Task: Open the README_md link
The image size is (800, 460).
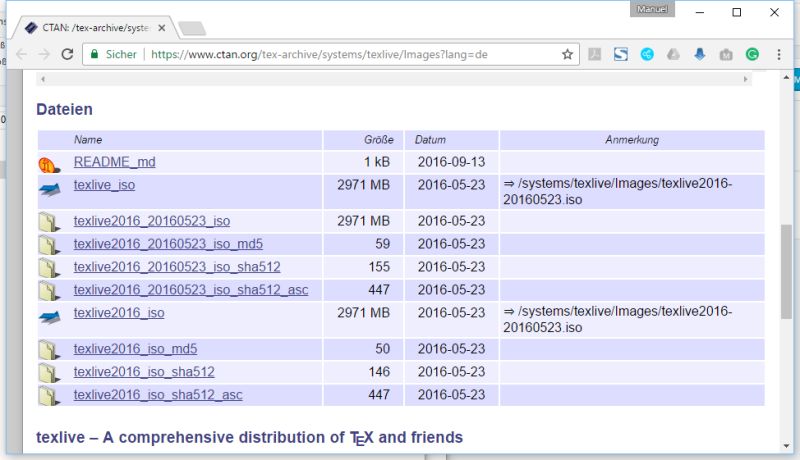Action: 115,162
